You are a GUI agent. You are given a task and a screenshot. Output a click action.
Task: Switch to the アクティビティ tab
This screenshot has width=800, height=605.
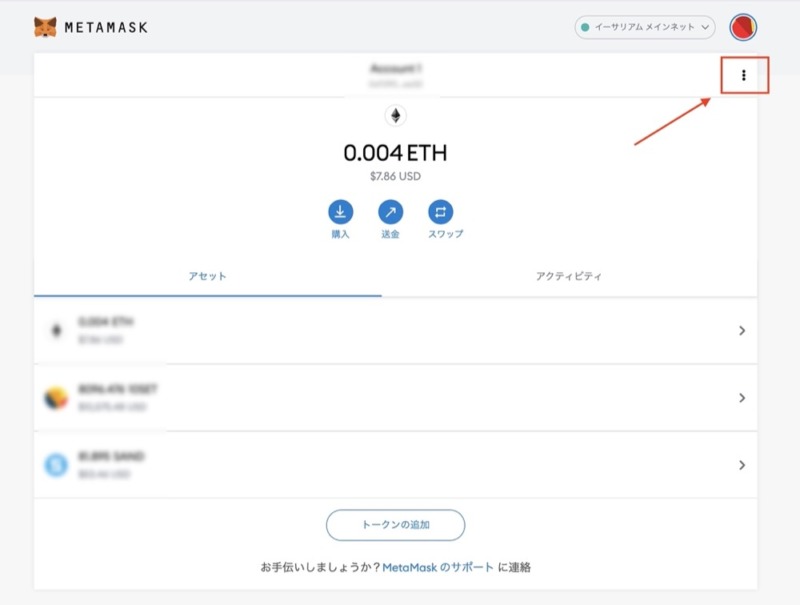[x=569, y=276]
